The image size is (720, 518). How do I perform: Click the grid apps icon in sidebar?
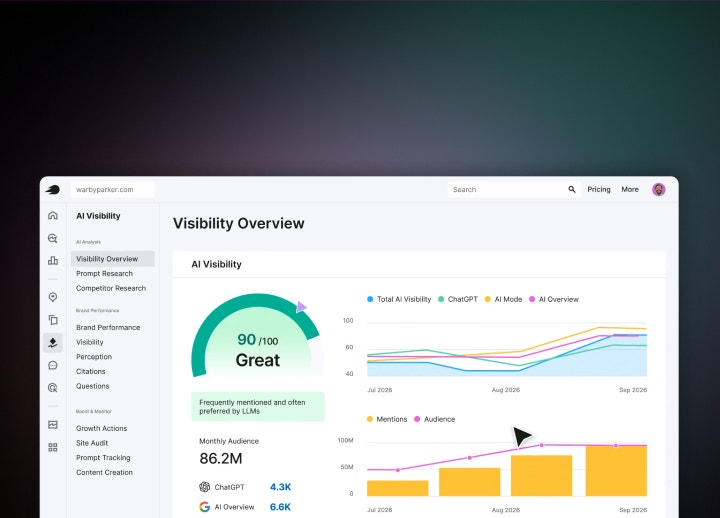click(x=53, y=447)
